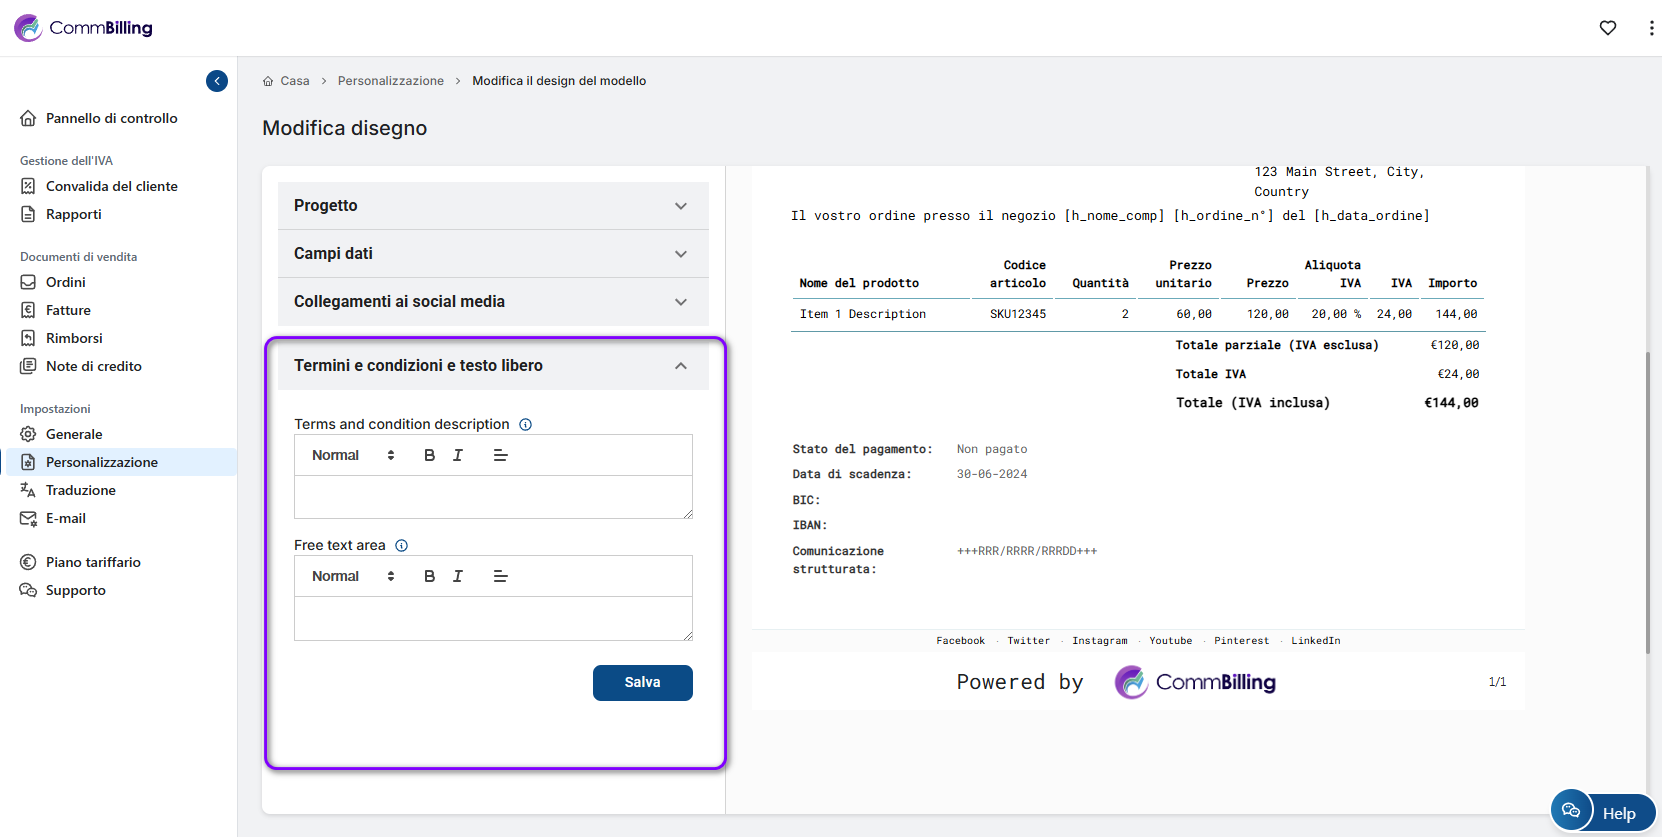
Task: Open Normal style dropdown in Terms editor
Action: 353,455
